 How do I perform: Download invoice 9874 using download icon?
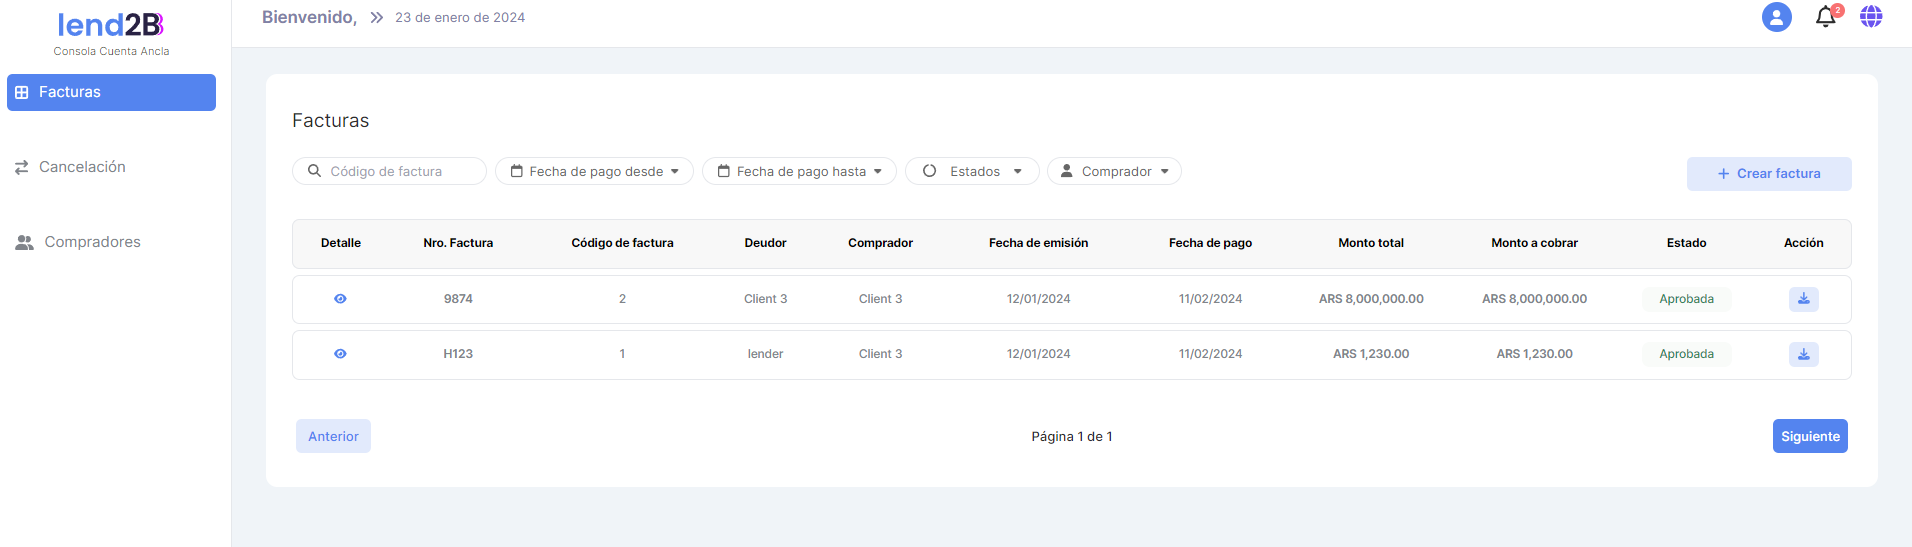(1803, 299)
